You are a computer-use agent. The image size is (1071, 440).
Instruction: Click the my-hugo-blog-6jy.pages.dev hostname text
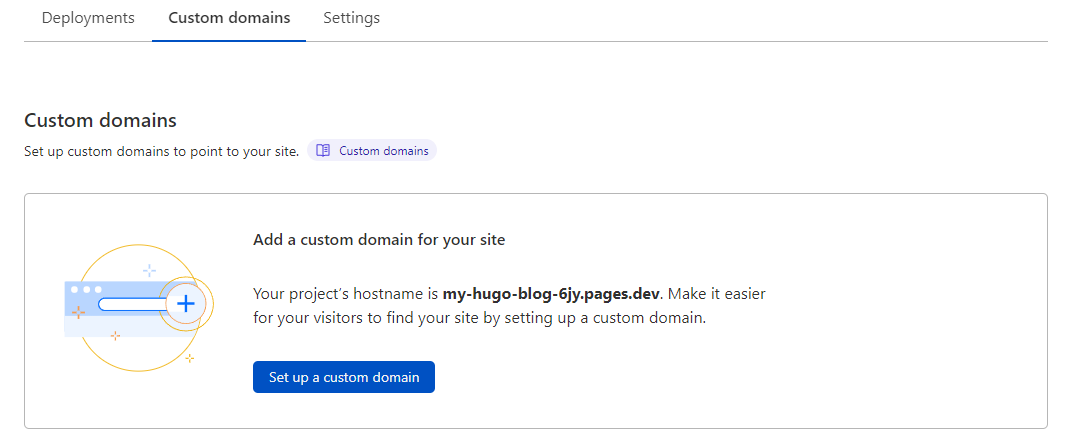[x=553, y=294]
